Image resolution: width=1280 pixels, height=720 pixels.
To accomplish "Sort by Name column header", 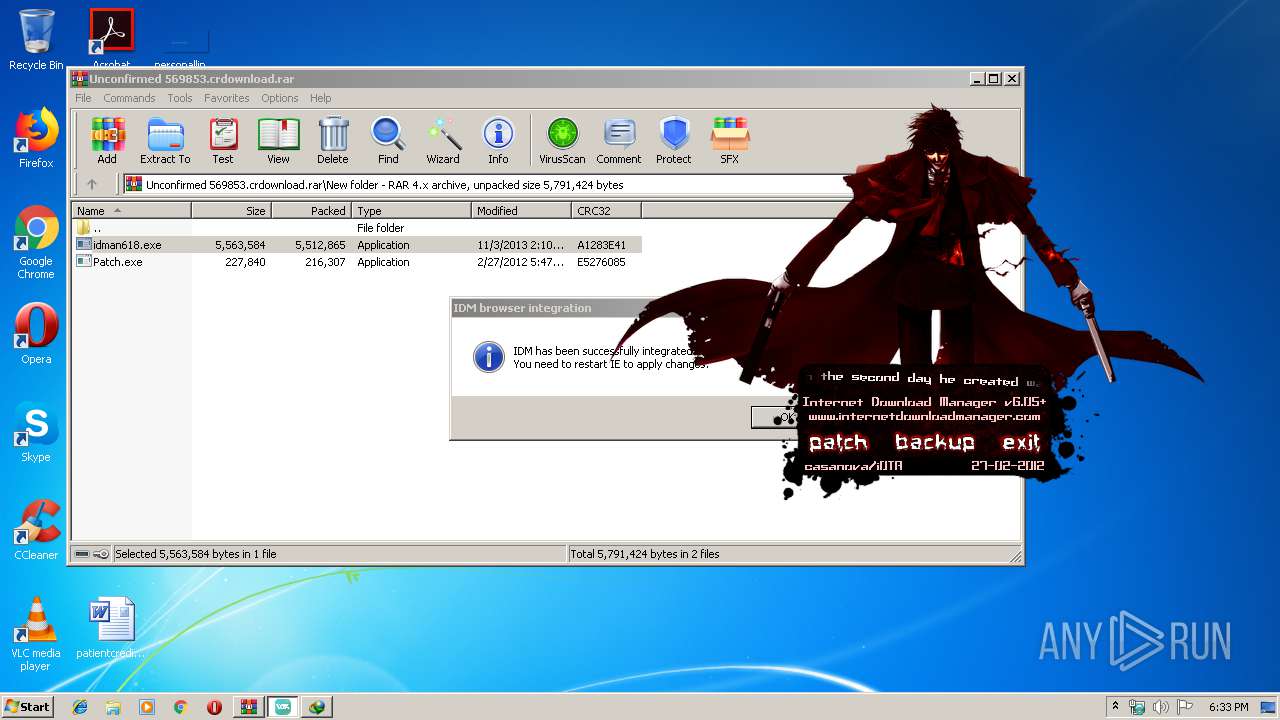I will (132, 210).
